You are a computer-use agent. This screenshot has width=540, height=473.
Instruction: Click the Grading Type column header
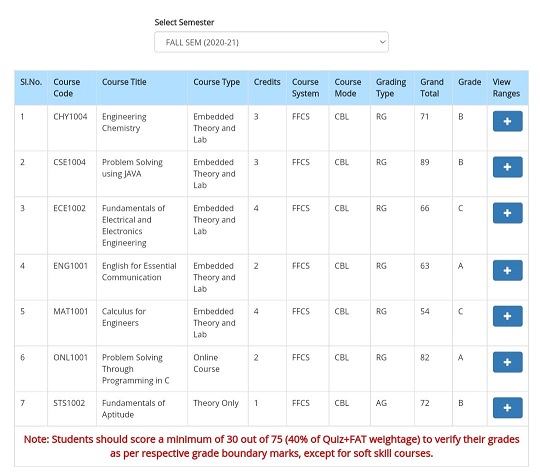391,88
